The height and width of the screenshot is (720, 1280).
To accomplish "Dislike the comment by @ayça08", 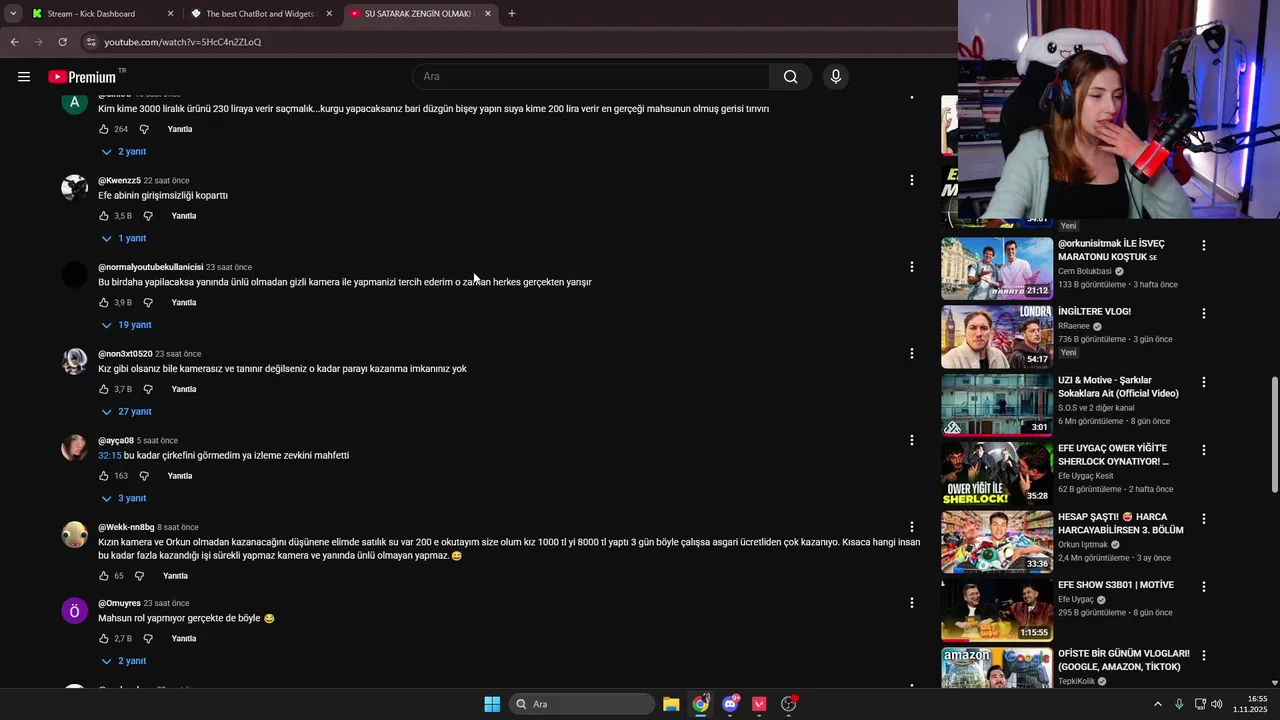I will (144, 476).
